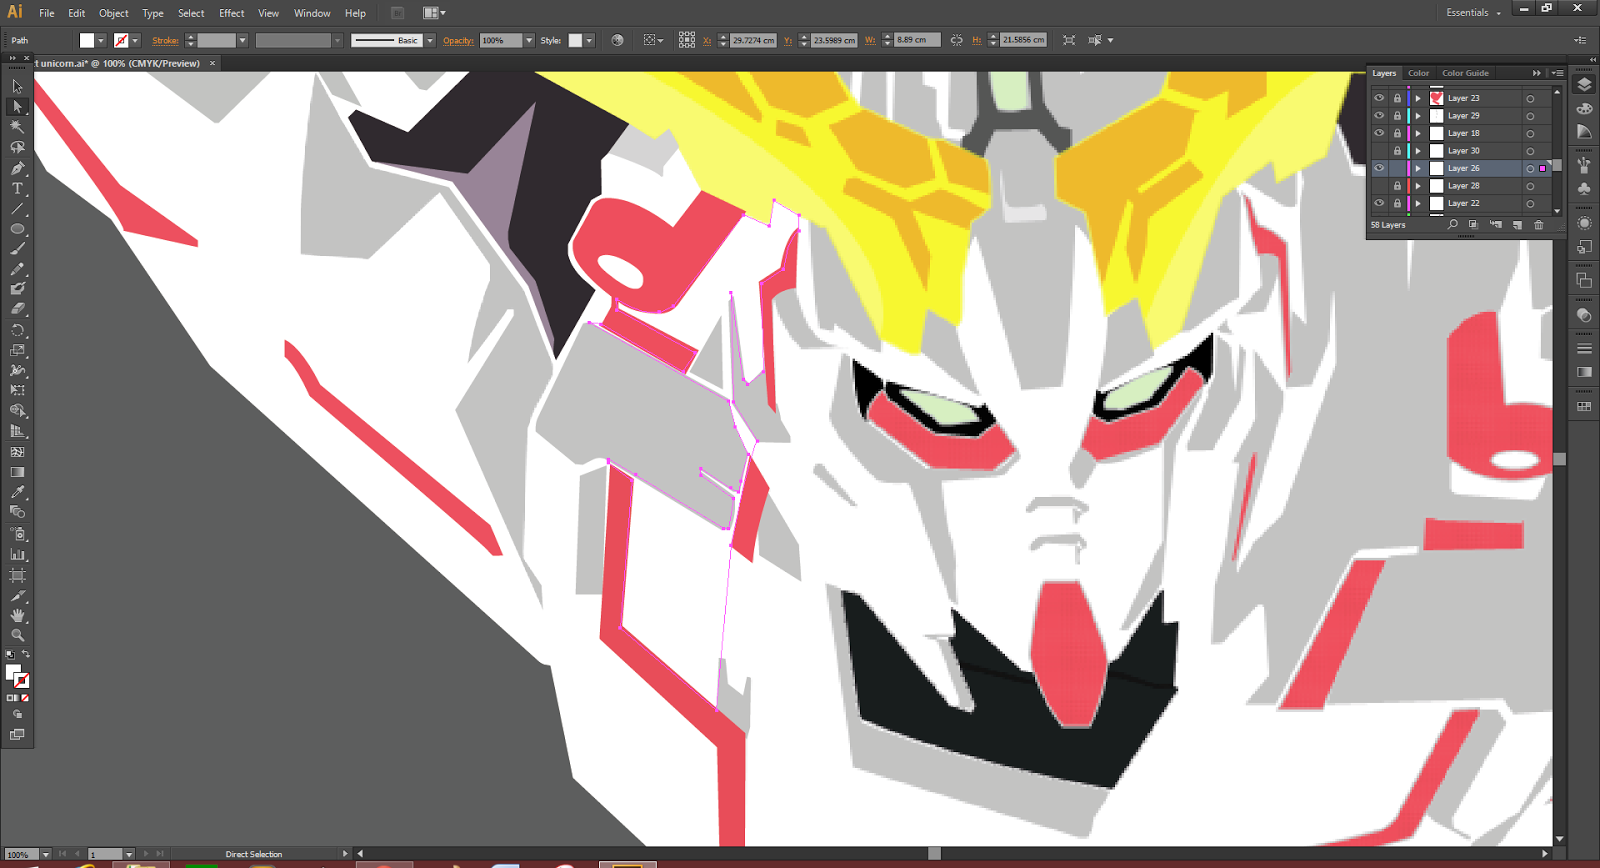
Task: Expand Layer 26 disclosure triangle
Action: [x=1418, y=168]
